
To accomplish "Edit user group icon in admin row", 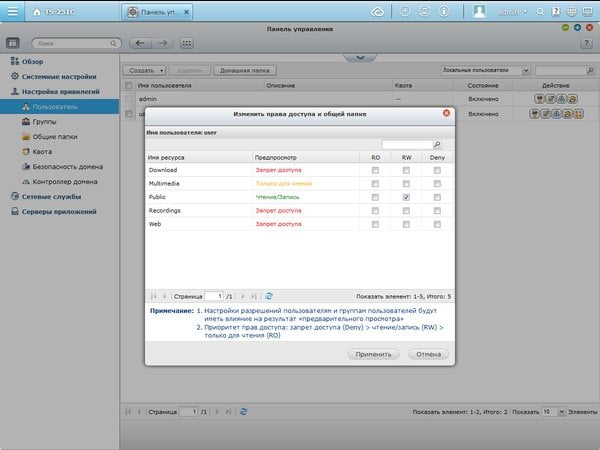I will click(561, 99).
